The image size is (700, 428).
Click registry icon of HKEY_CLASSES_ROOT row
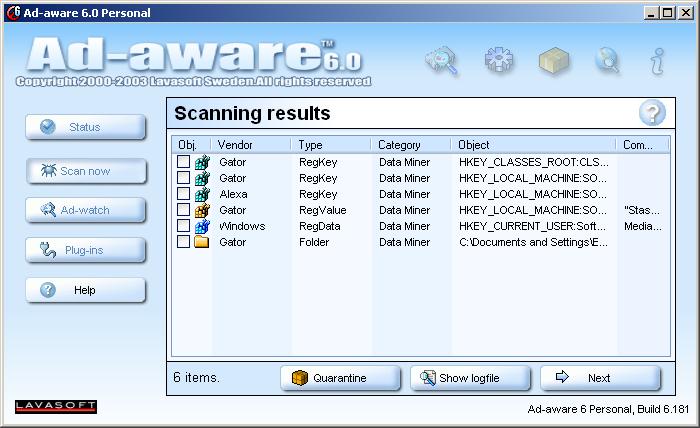202,162
